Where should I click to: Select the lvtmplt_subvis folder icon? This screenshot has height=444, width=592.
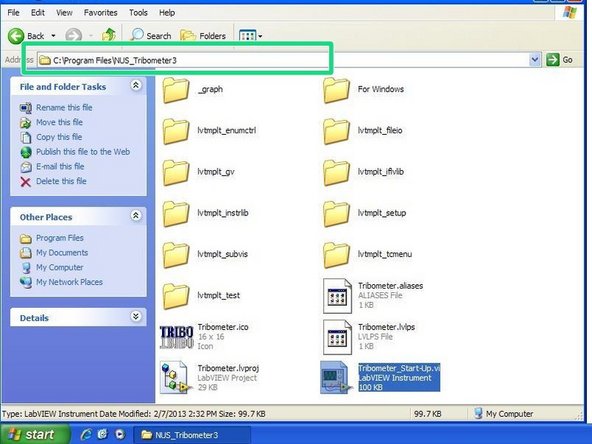point(176,255)
